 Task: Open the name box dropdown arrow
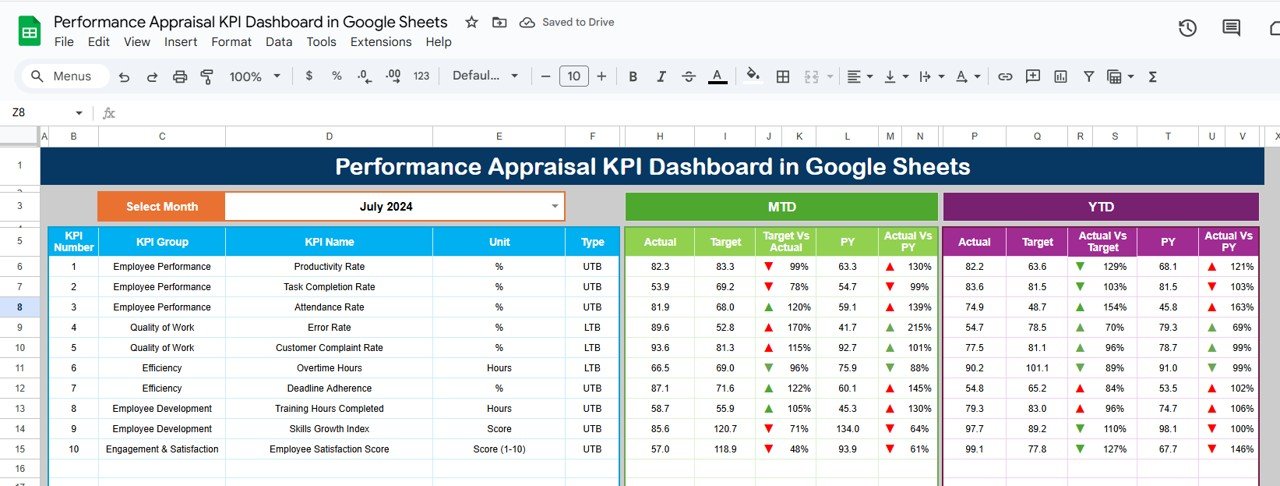point(79,113)
